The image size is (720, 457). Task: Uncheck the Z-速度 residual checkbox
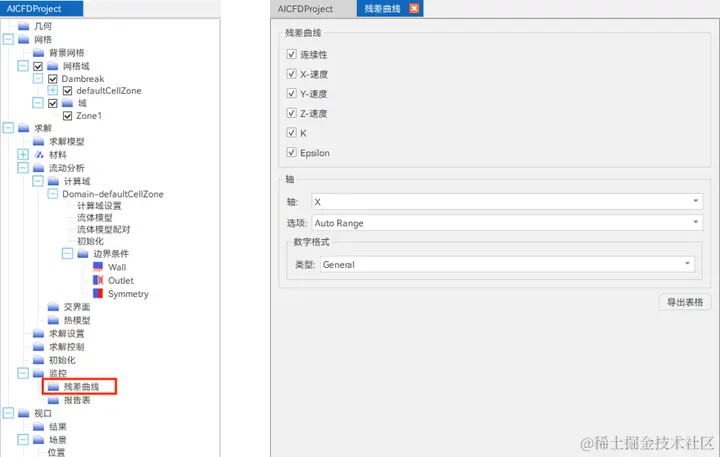pos(291,113)
